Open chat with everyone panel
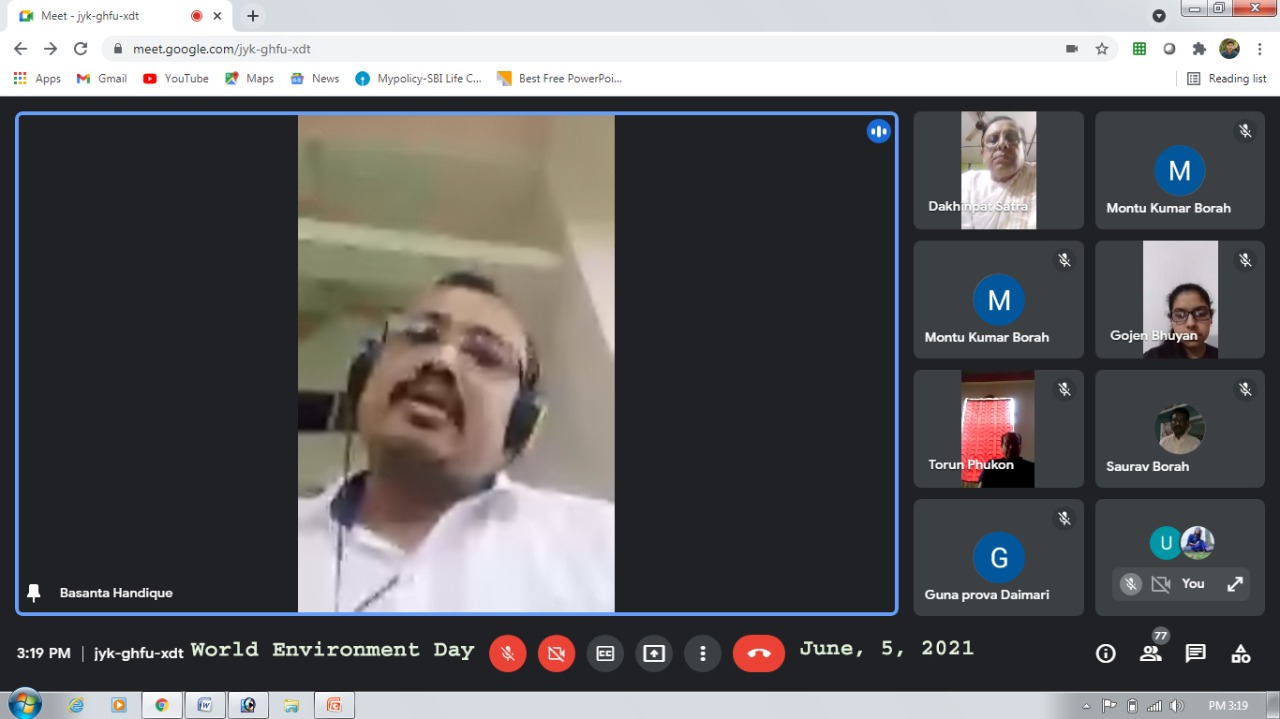The height and width of the screenshot is (719, 1280). pos(1195,654)
